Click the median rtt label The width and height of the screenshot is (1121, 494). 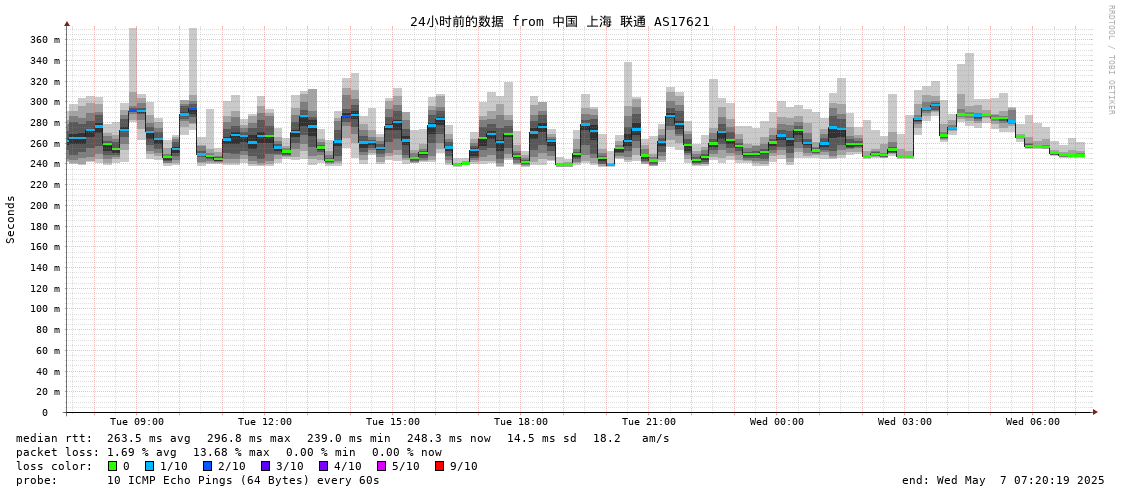54,438
